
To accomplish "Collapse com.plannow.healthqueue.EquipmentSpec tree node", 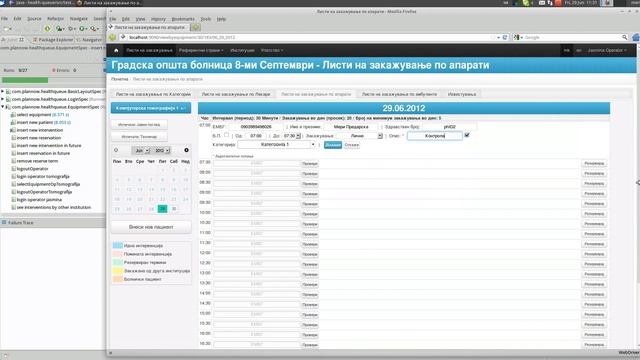I will pyautogui.click(x=2, y=107).
